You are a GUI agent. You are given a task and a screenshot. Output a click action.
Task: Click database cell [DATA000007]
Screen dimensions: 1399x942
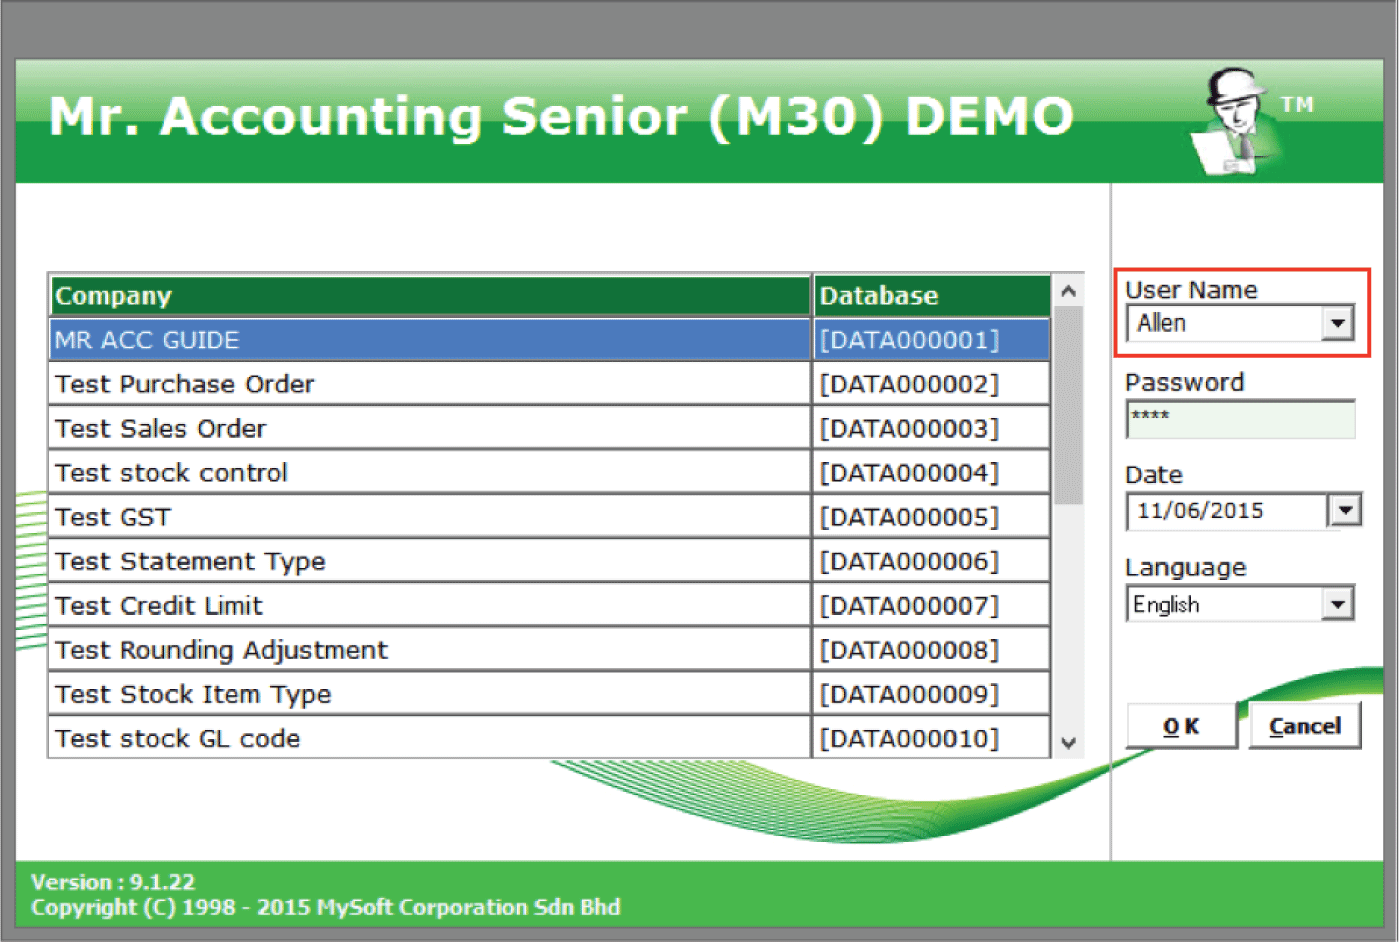tap(932, 605)
